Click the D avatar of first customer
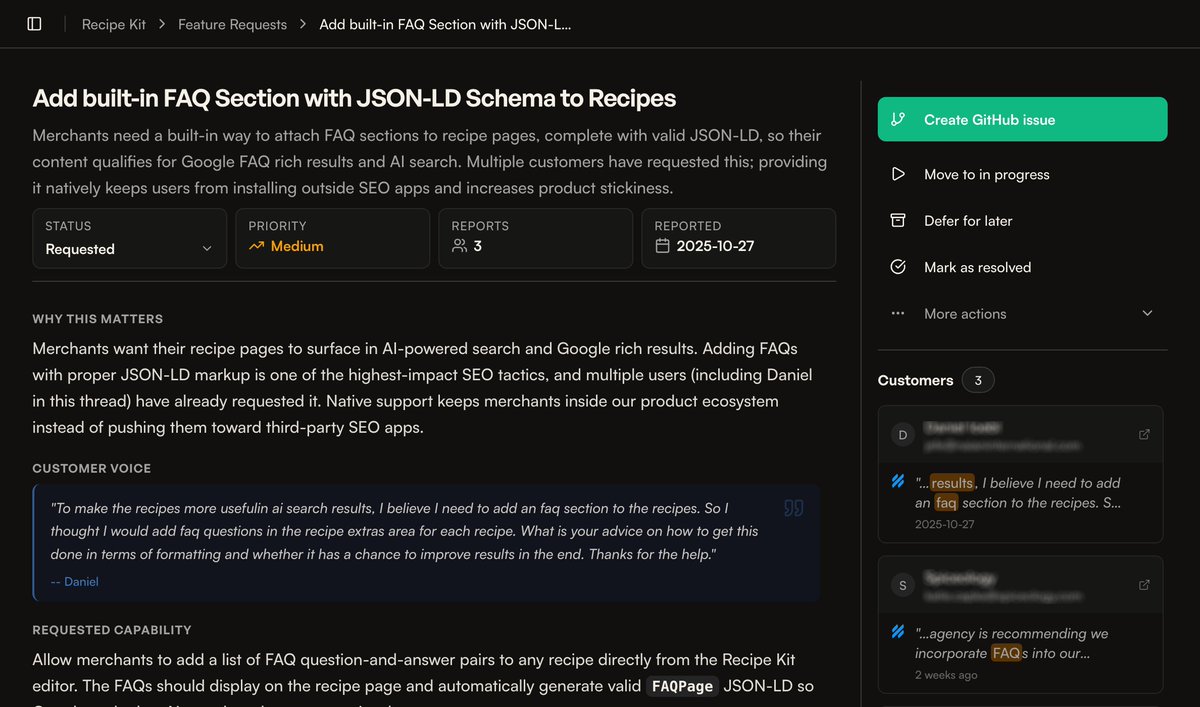The width and height of the screenshot is (1200, 707). pyautogui.click(x=903, y=434)
